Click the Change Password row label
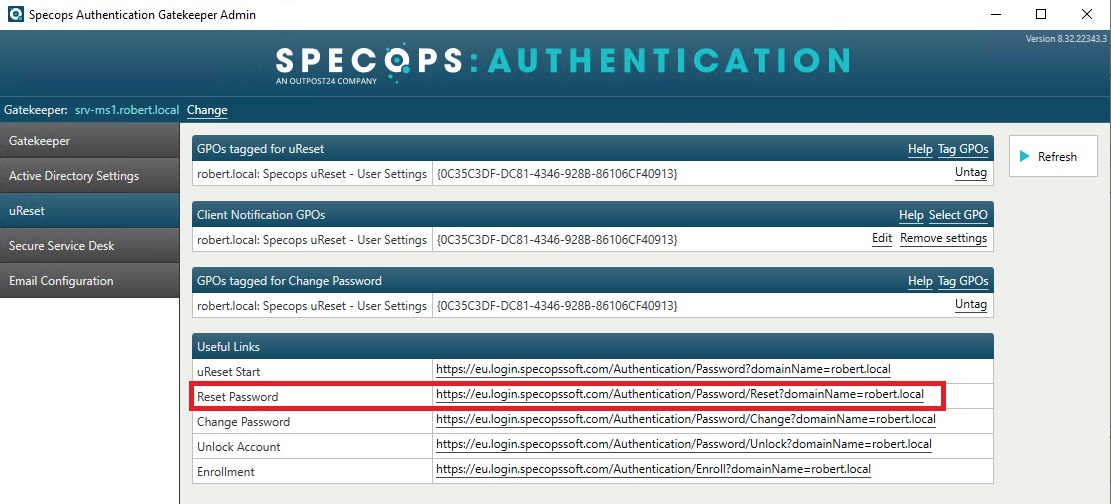1111x504 pixels. click(243, 422)
